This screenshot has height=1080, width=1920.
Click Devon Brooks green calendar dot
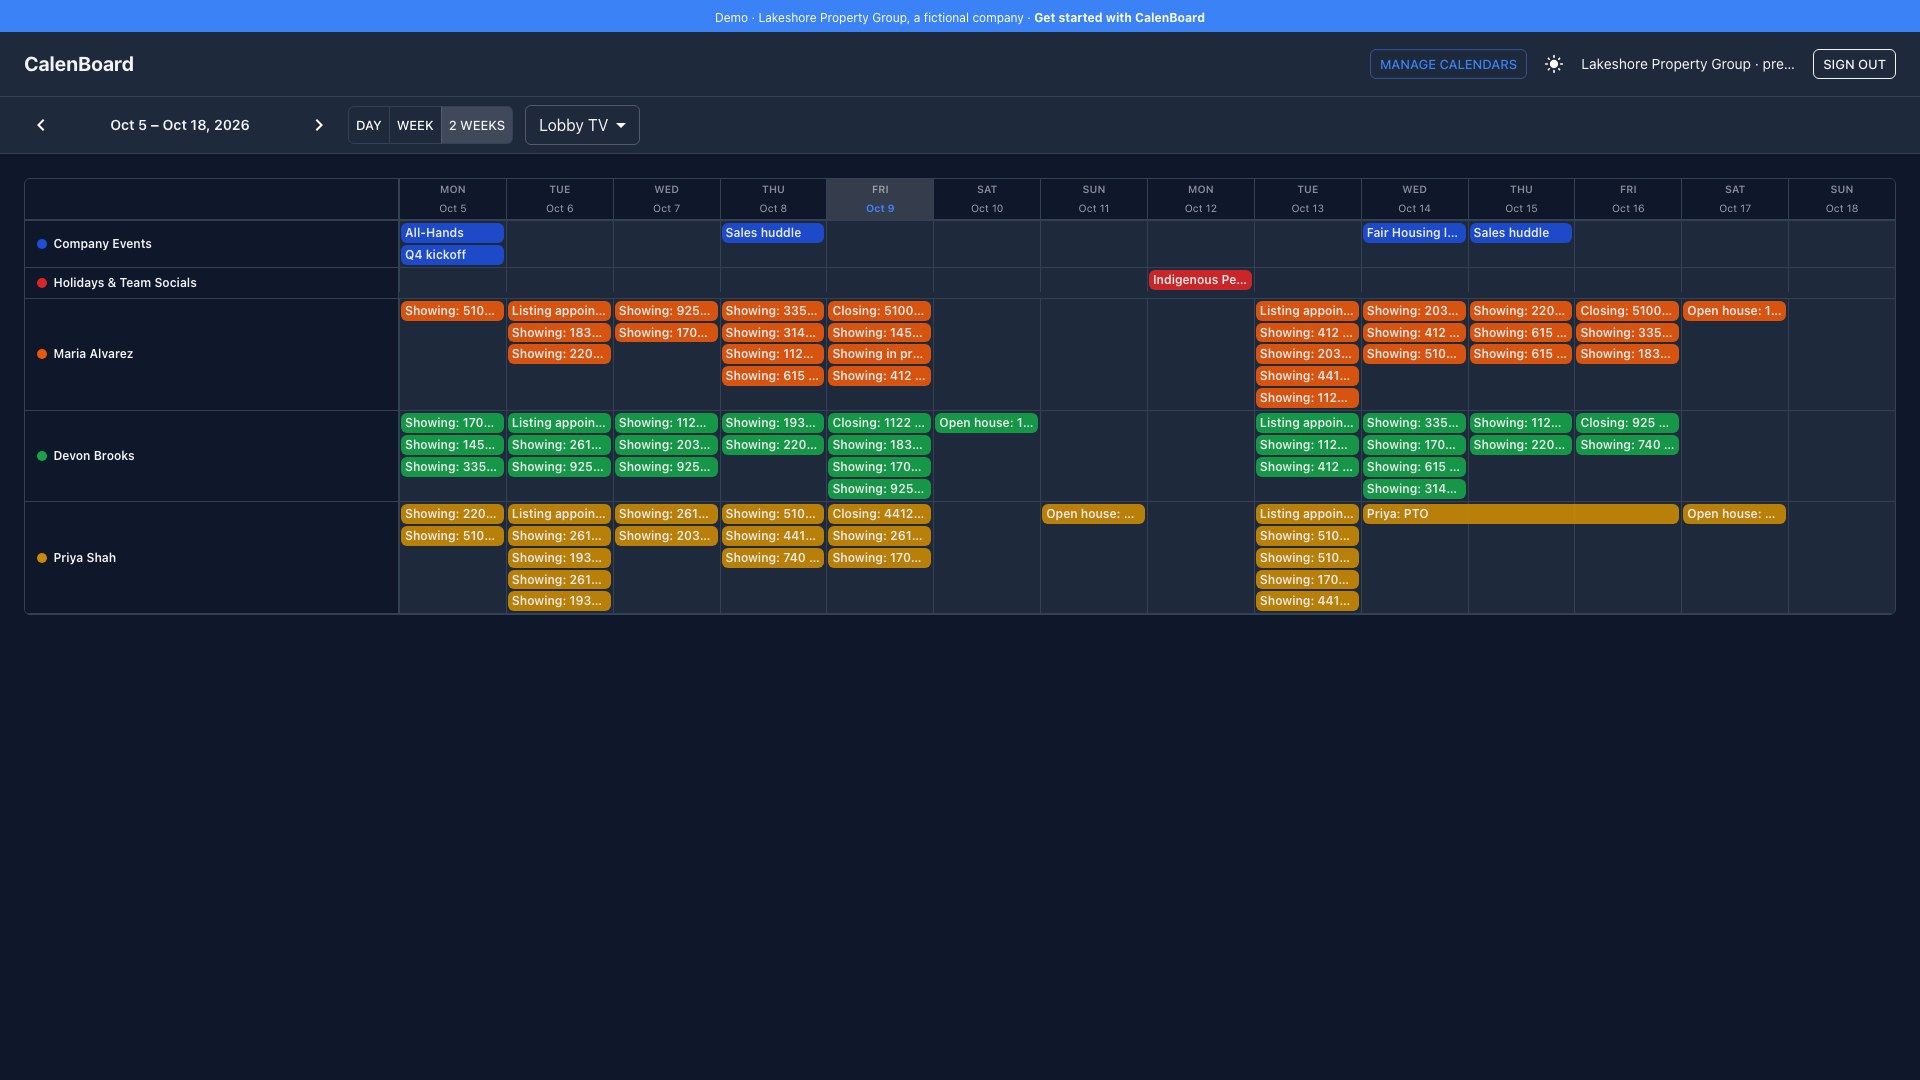[42, 456]
